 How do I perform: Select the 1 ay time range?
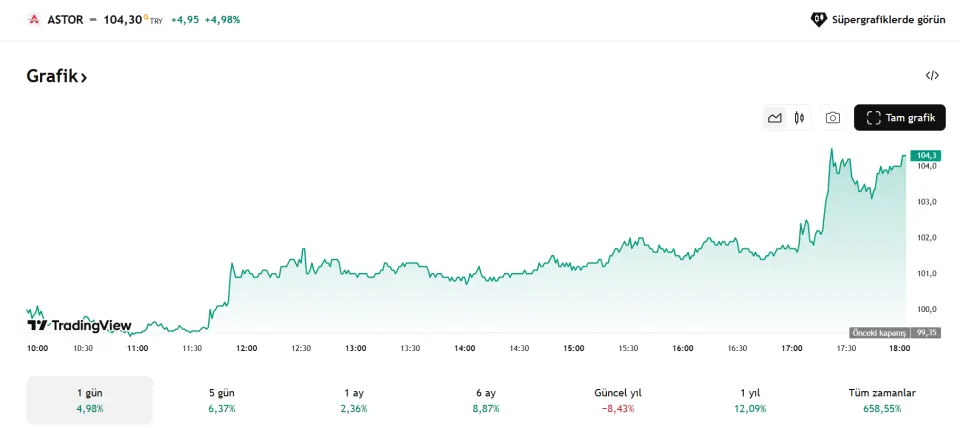click(354, 400)
